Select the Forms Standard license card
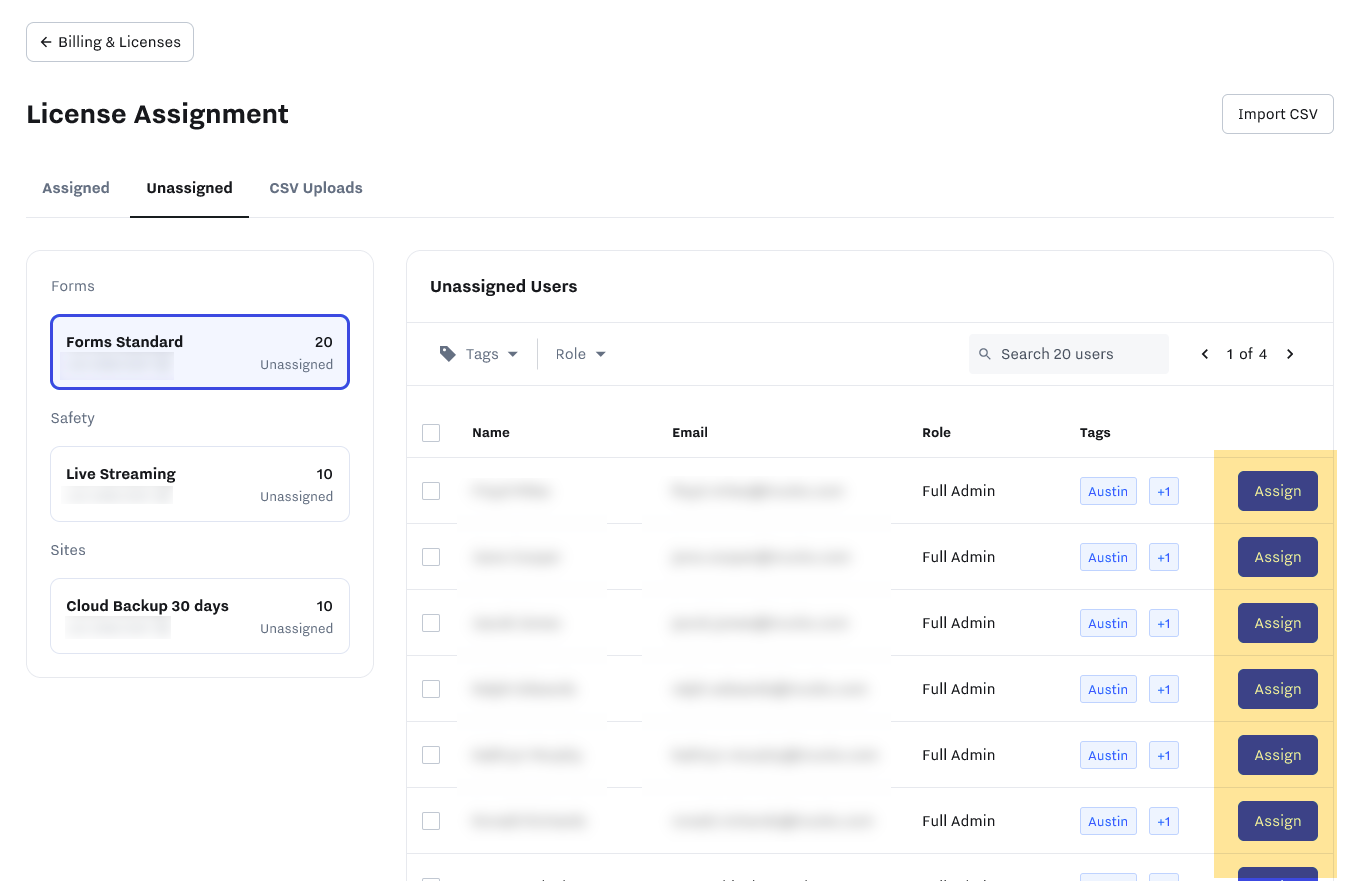Image resolution: width=1358 pixels, height=881 pixels. tap(200, 352)
